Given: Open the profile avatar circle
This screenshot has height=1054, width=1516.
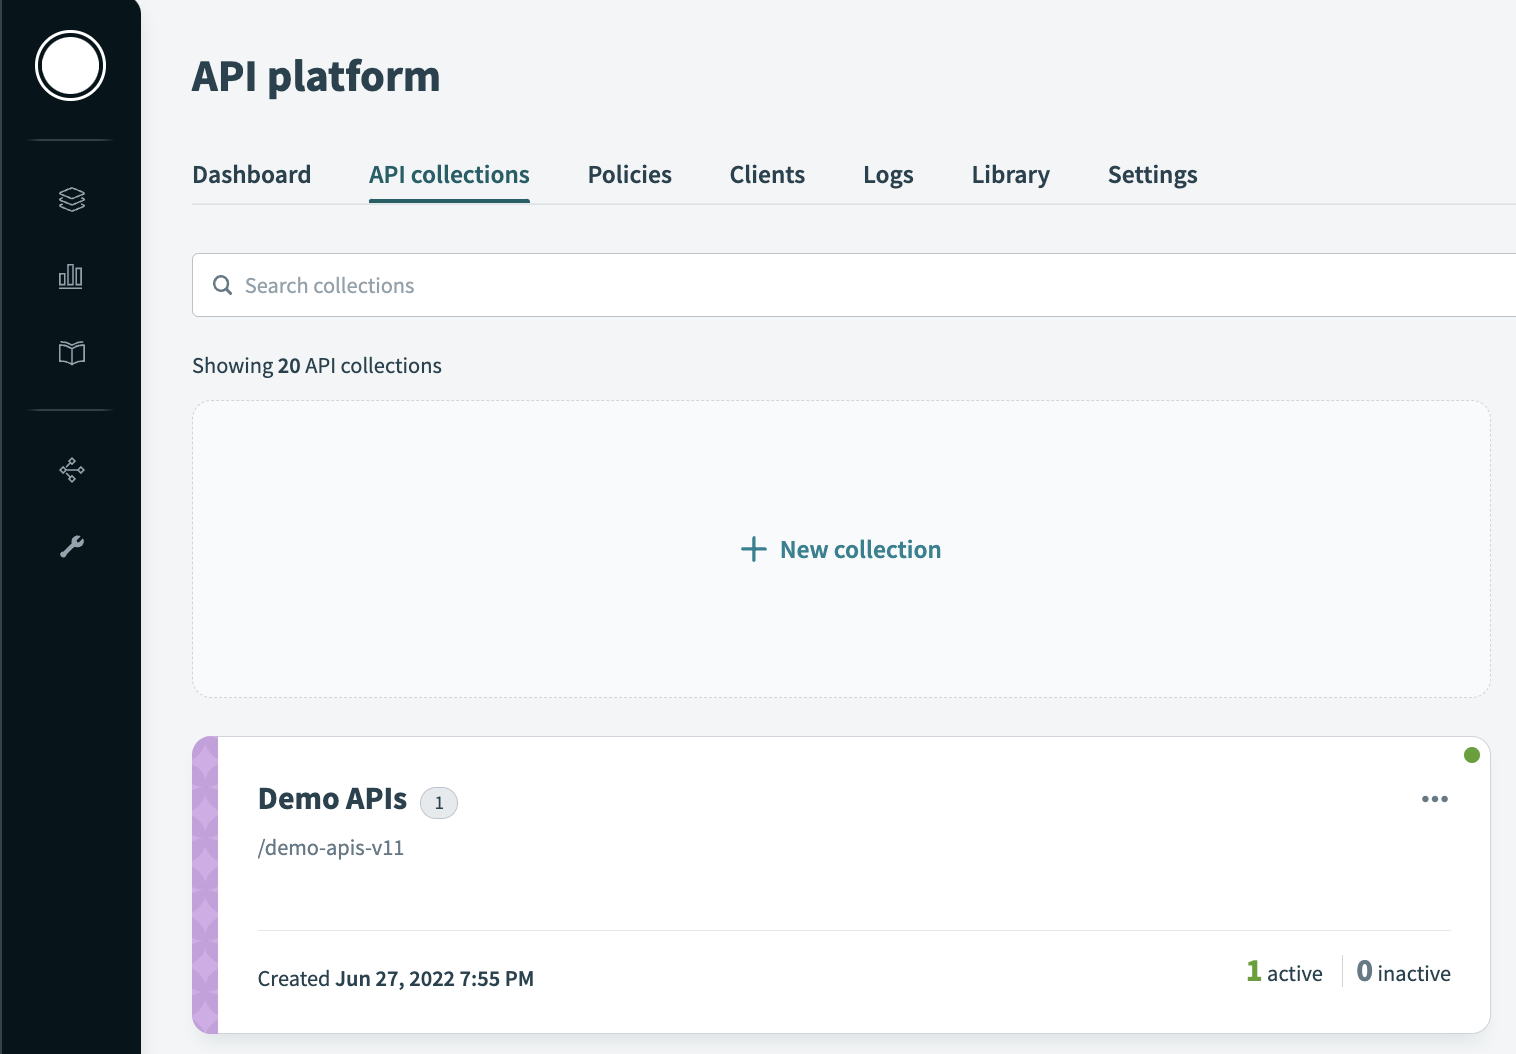Looking at the screenshot, I should (70, 65).
